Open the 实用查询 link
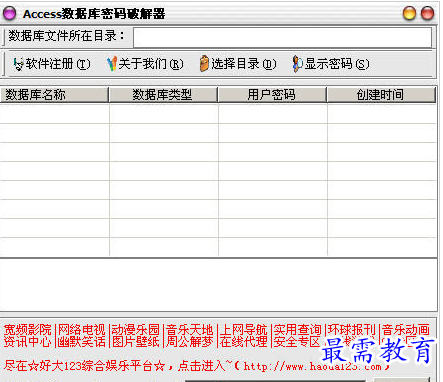Viewport: 443px width, 382px height. [x=298, y=330]
